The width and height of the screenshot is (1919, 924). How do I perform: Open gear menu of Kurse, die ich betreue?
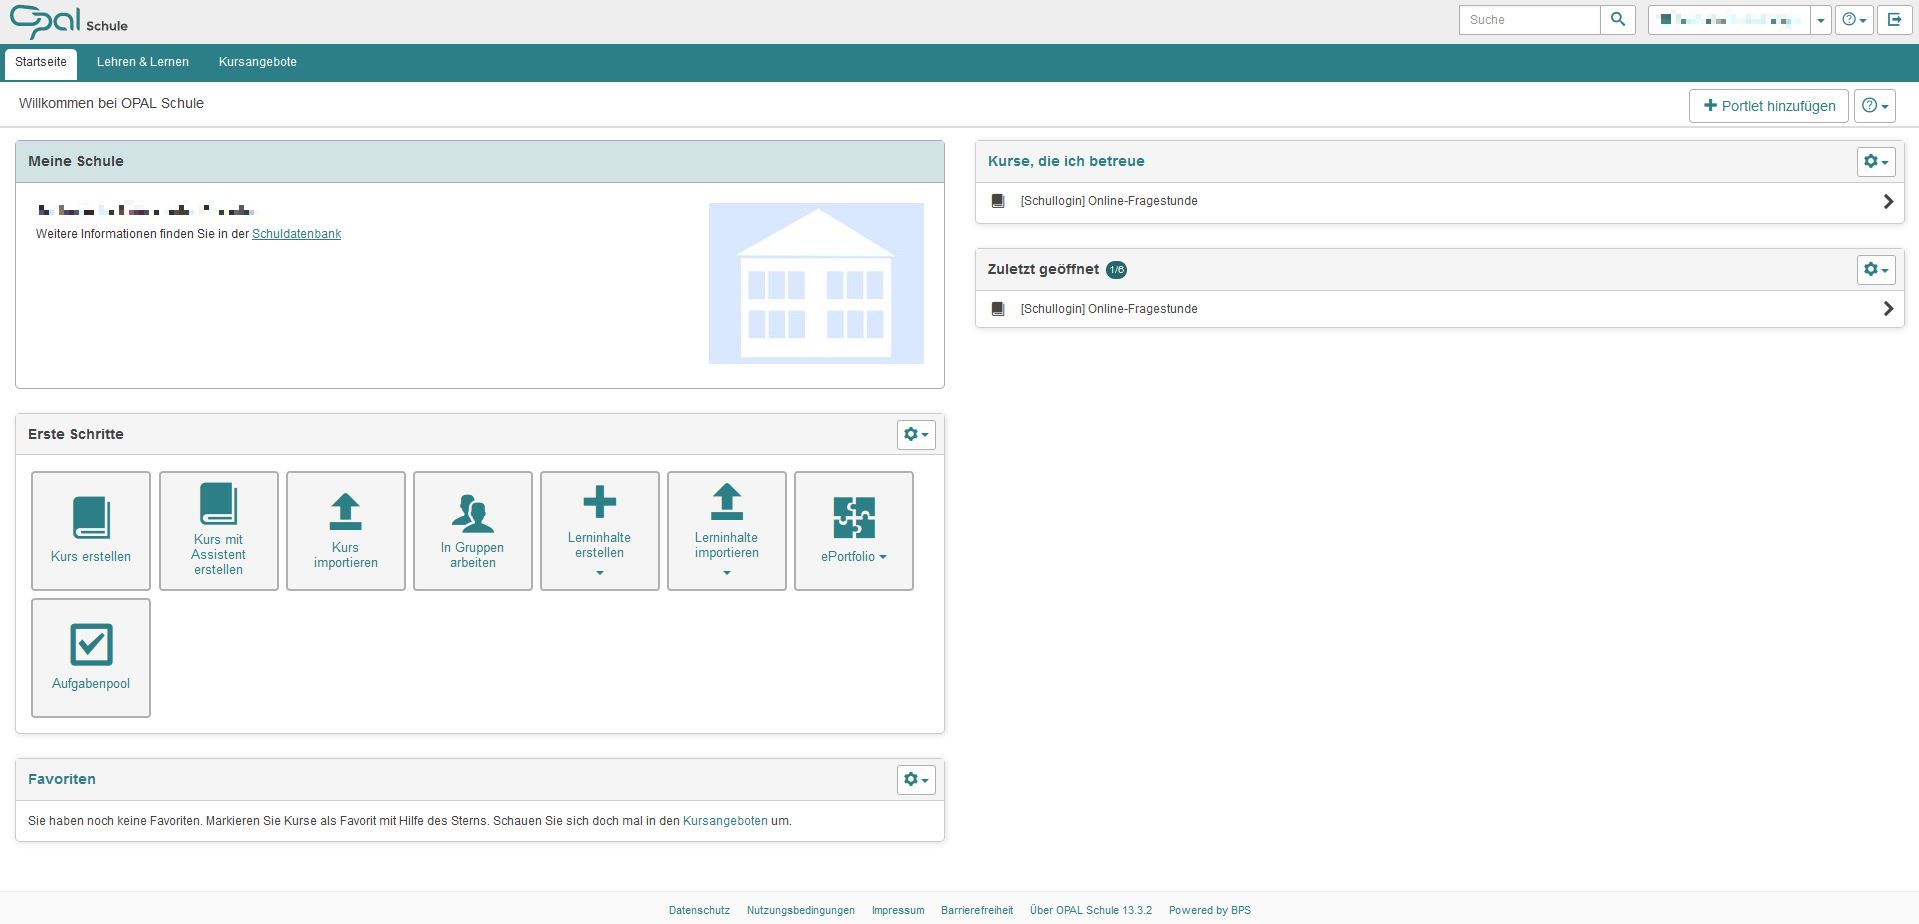(1876, 162)
